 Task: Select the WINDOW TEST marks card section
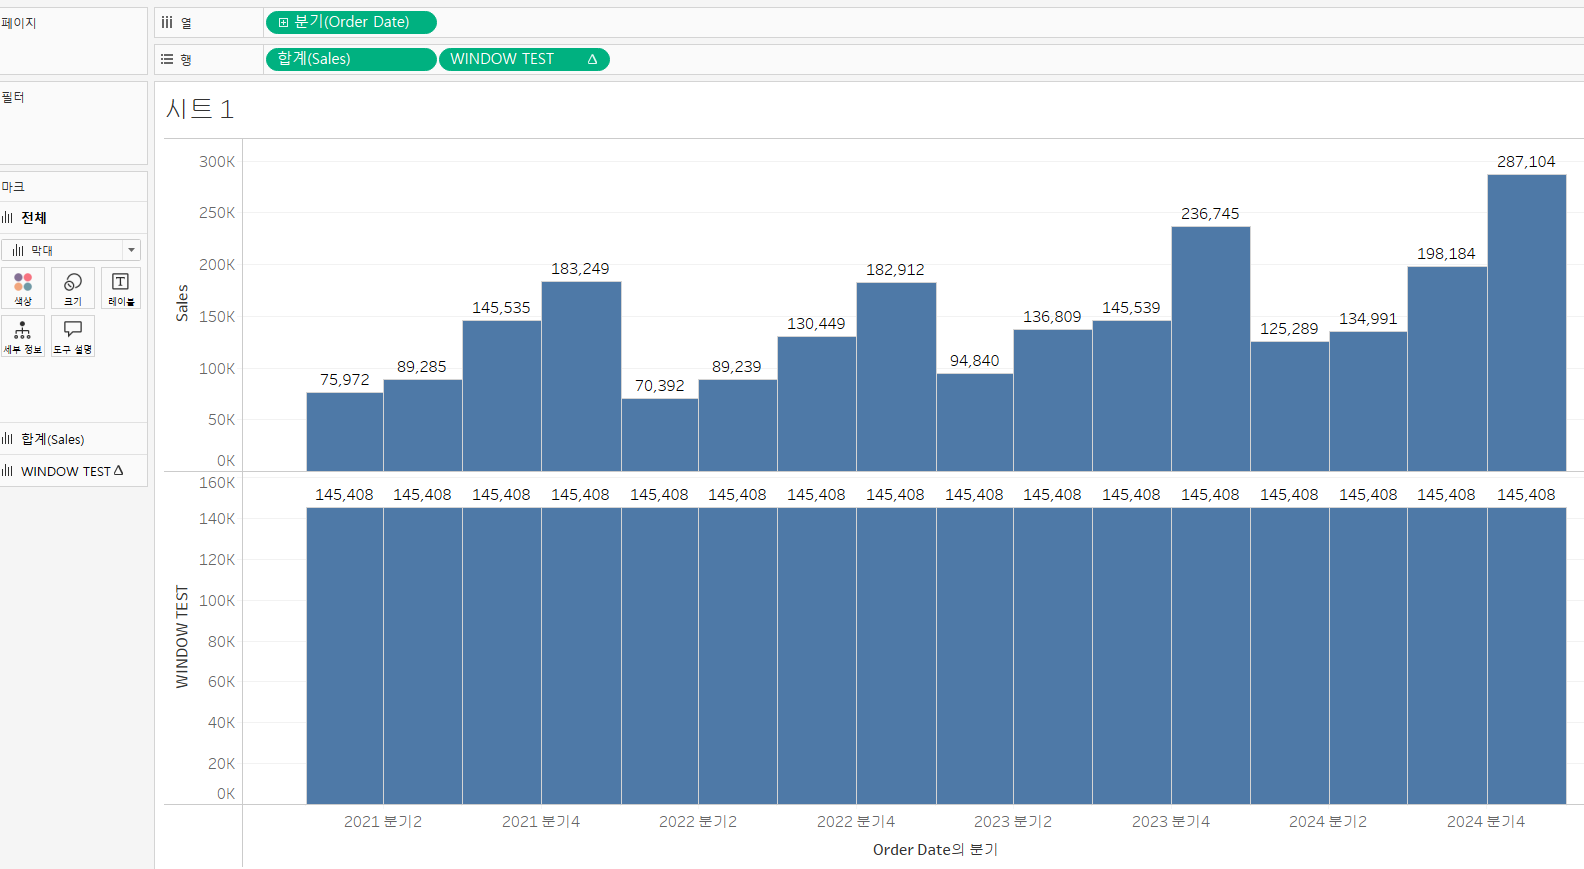pyautogui.click(x=74, y=471)
